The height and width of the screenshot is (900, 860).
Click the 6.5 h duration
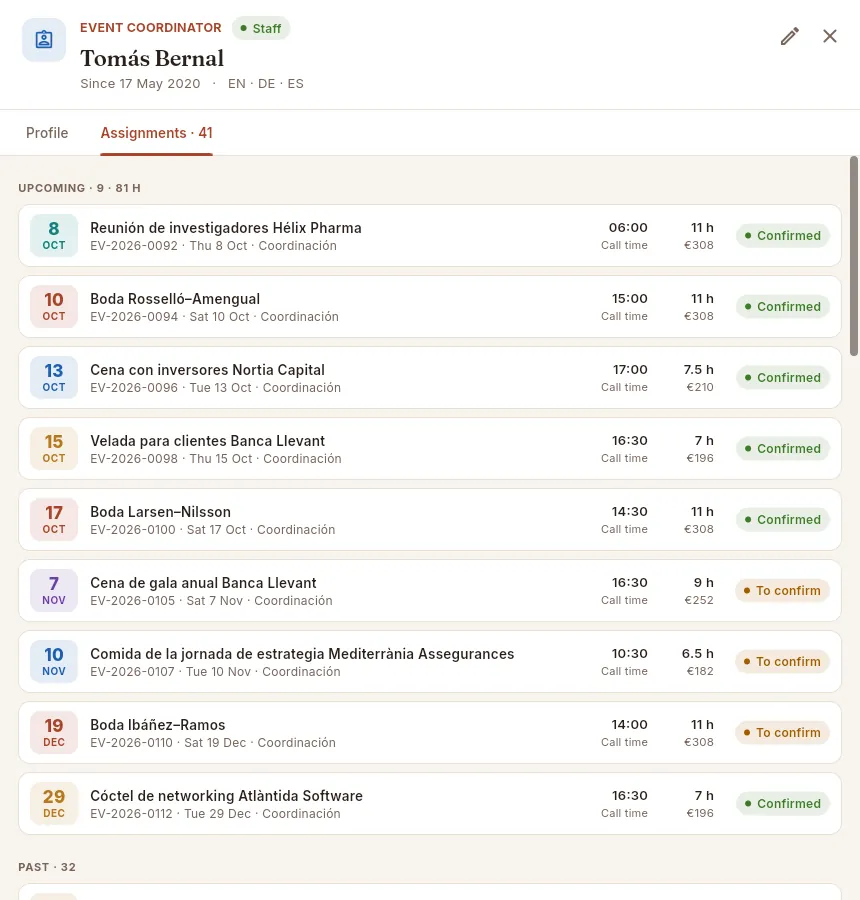pos(698,654)
